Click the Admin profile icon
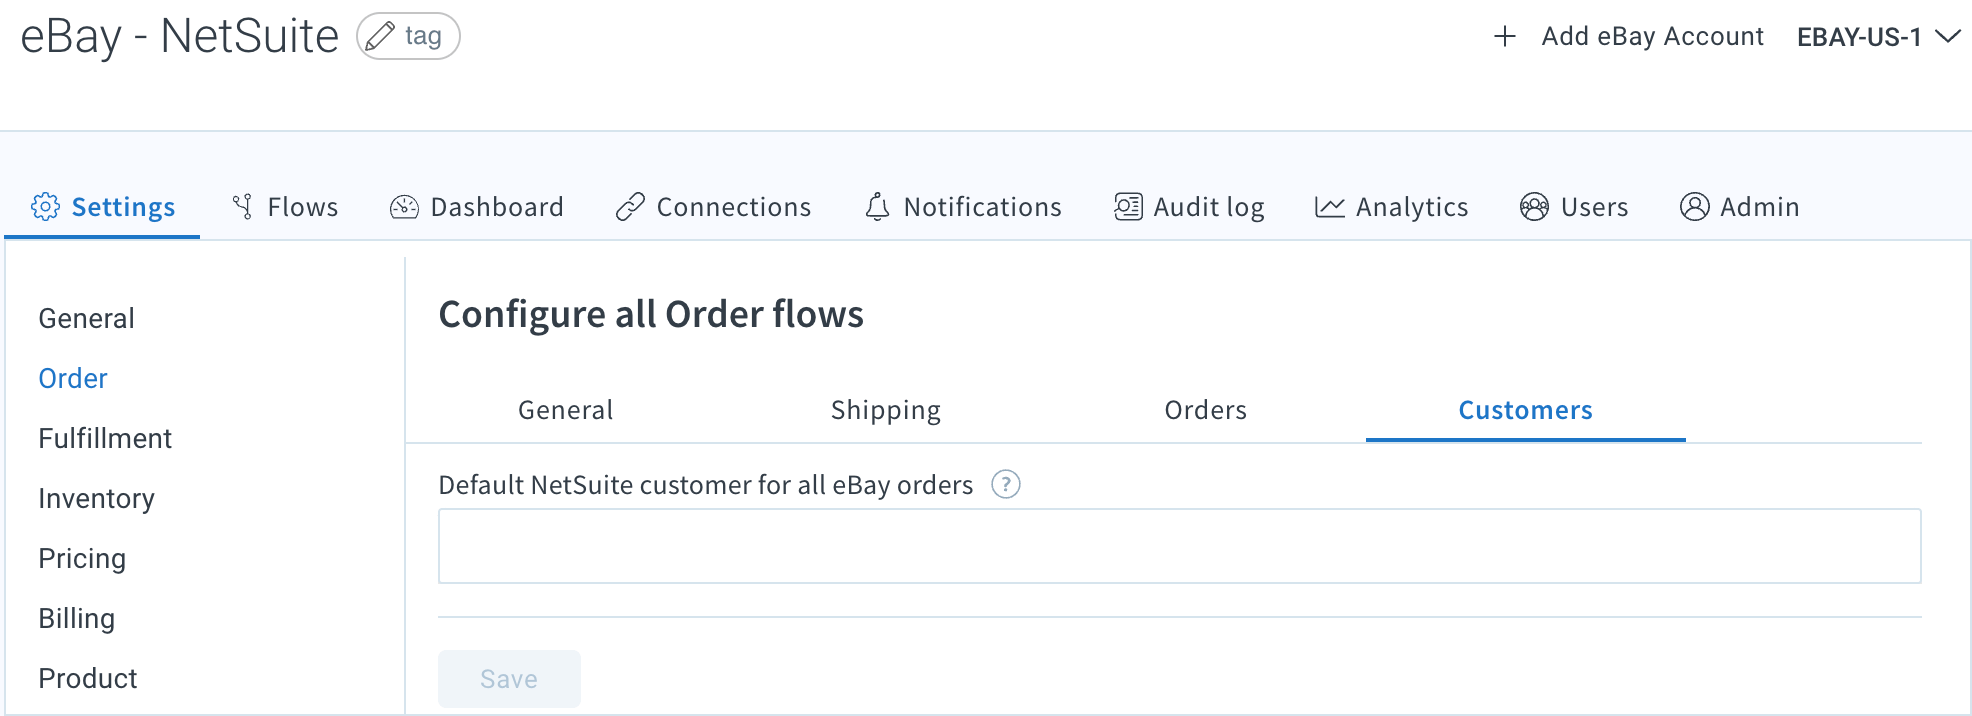 (x=1694, y=206)
